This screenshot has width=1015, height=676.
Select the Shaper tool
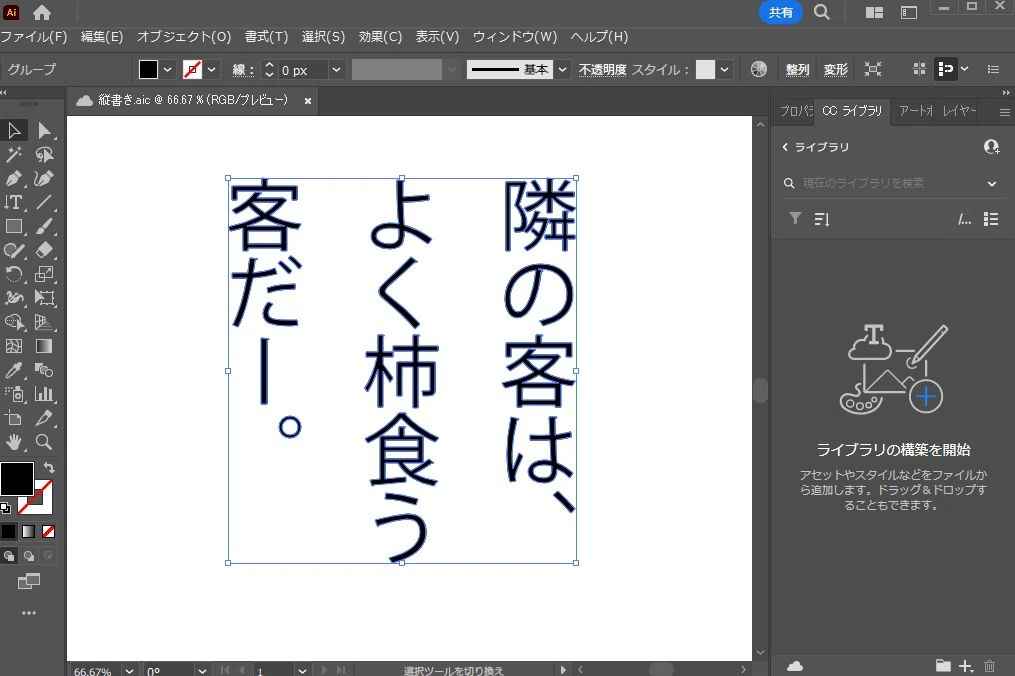point(14,250)
